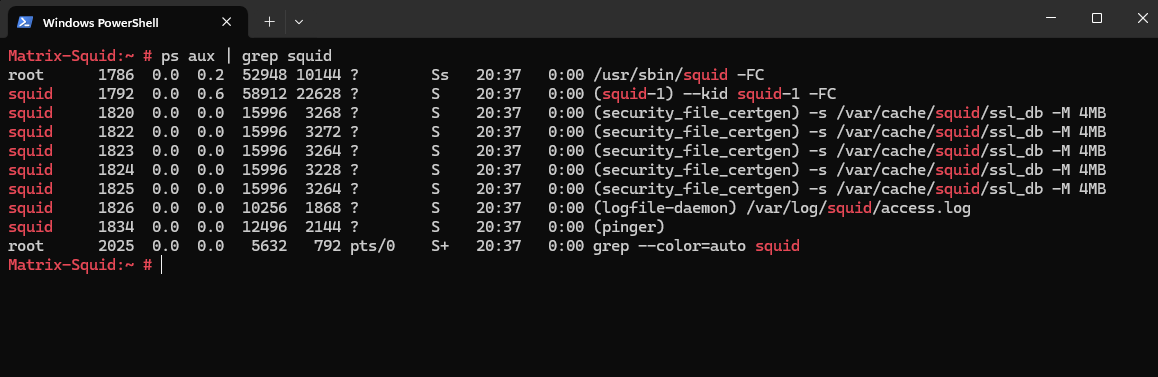Viewport: 1158px width, 377px height.
Task: Click the '/usr/sbin/squid -FC' process path
Action: click(x=679, y=75)
